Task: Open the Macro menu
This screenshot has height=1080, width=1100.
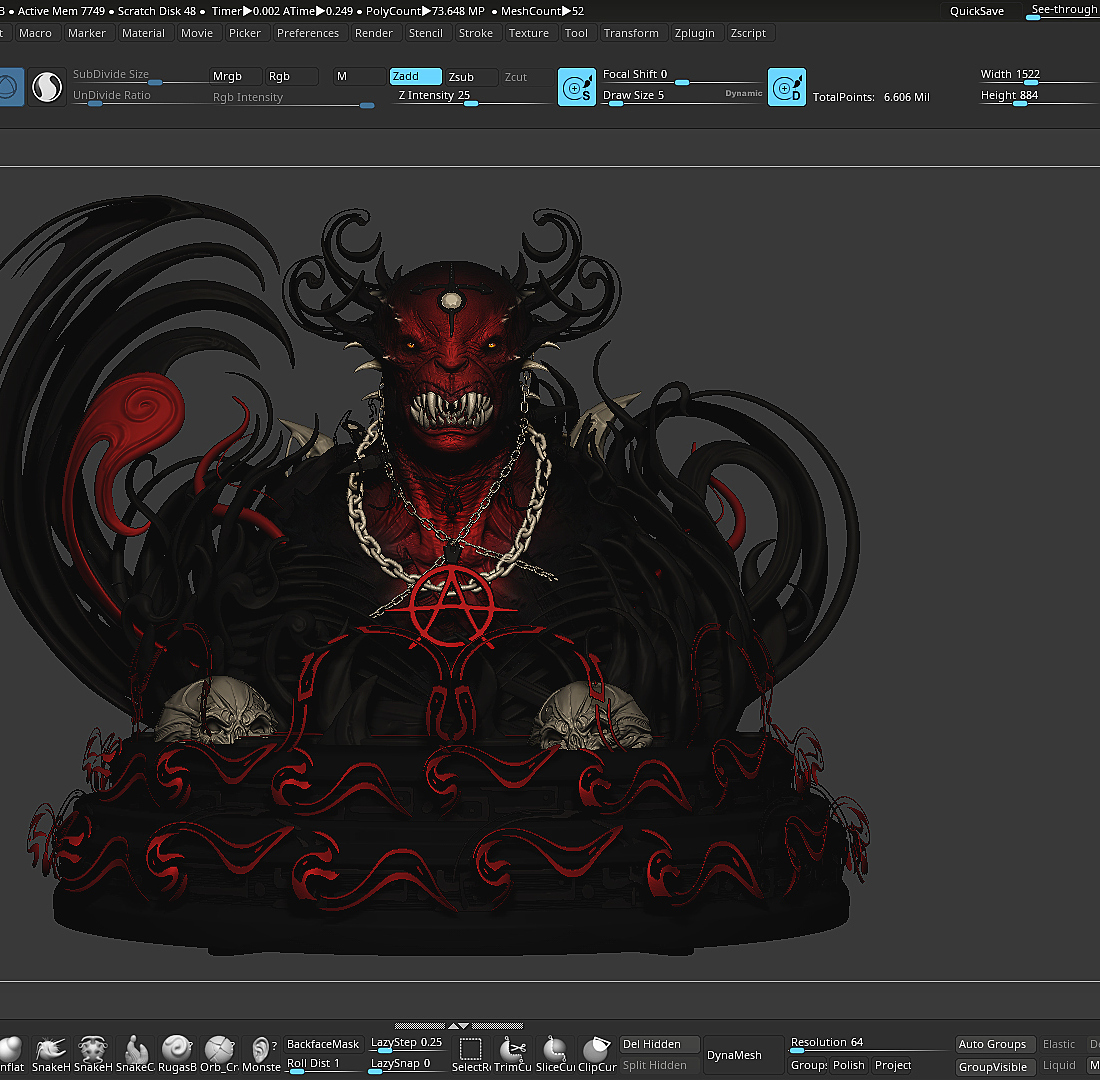Action: coord(35,33)
